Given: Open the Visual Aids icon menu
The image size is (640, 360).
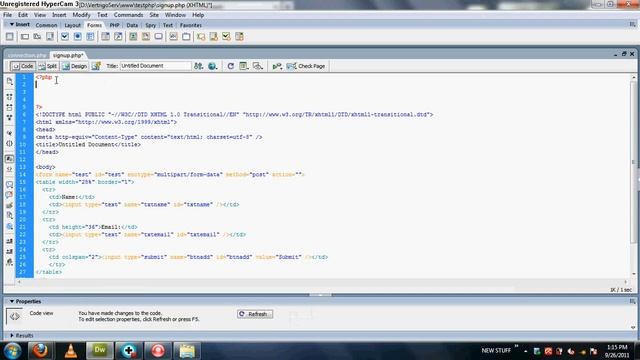Looking at the screenshot, I should pos(258,66).
